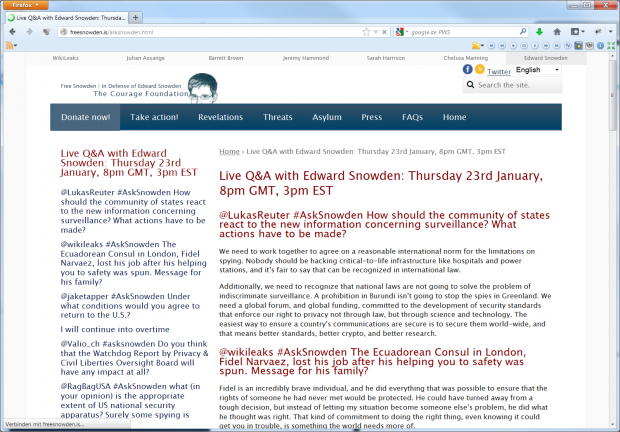Open the Julian Assange top bar link
The image size is (620, 432).
click(x=146, y=58)
